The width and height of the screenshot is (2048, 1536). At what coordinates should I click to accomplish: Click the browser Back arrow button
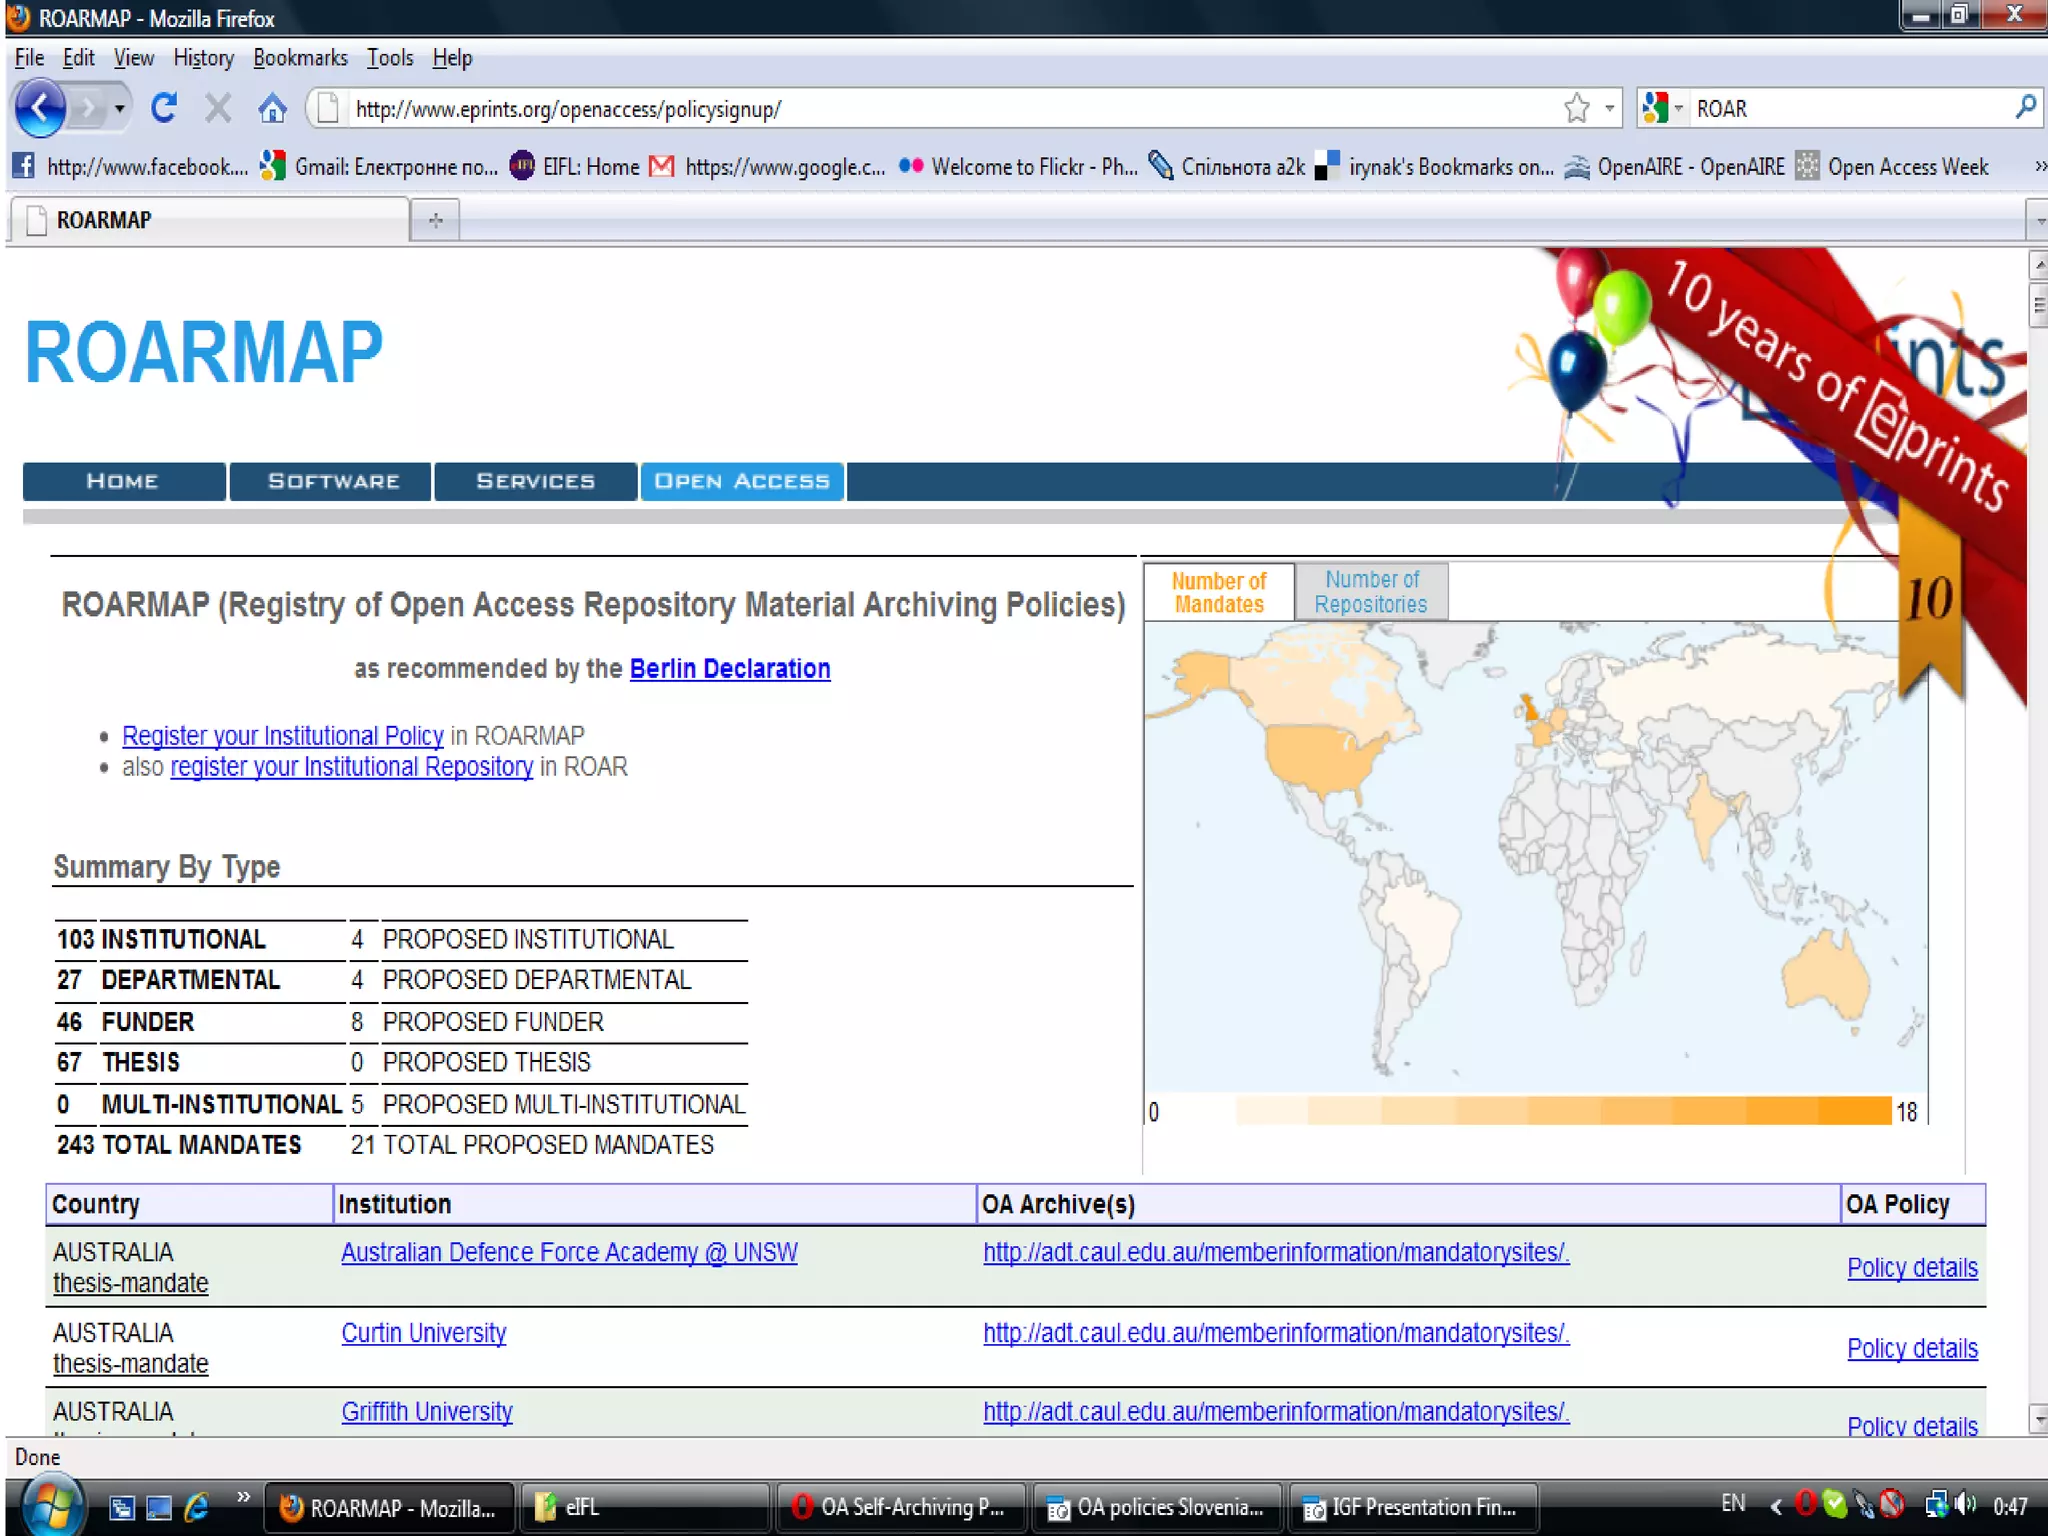pos(40,107)
